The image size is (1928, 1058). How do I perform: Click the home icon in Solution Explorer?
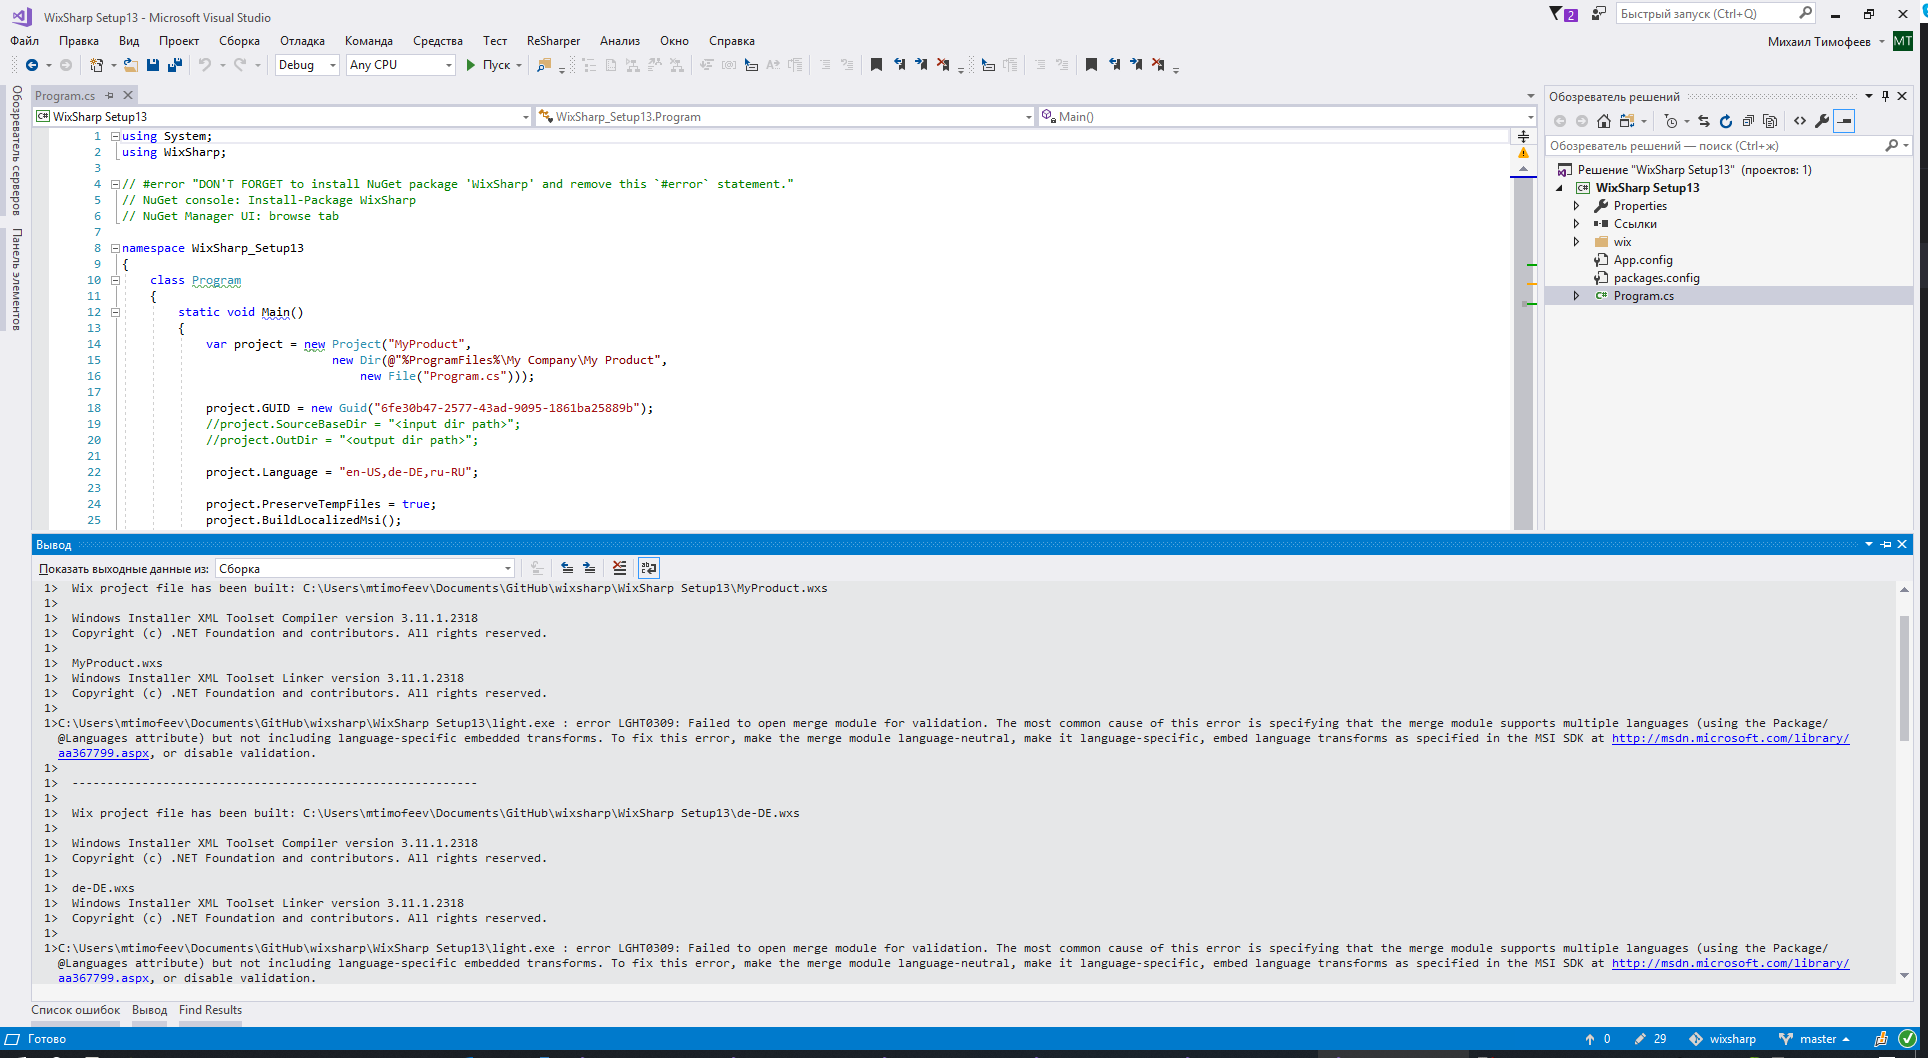click(x=1604, y=121)
